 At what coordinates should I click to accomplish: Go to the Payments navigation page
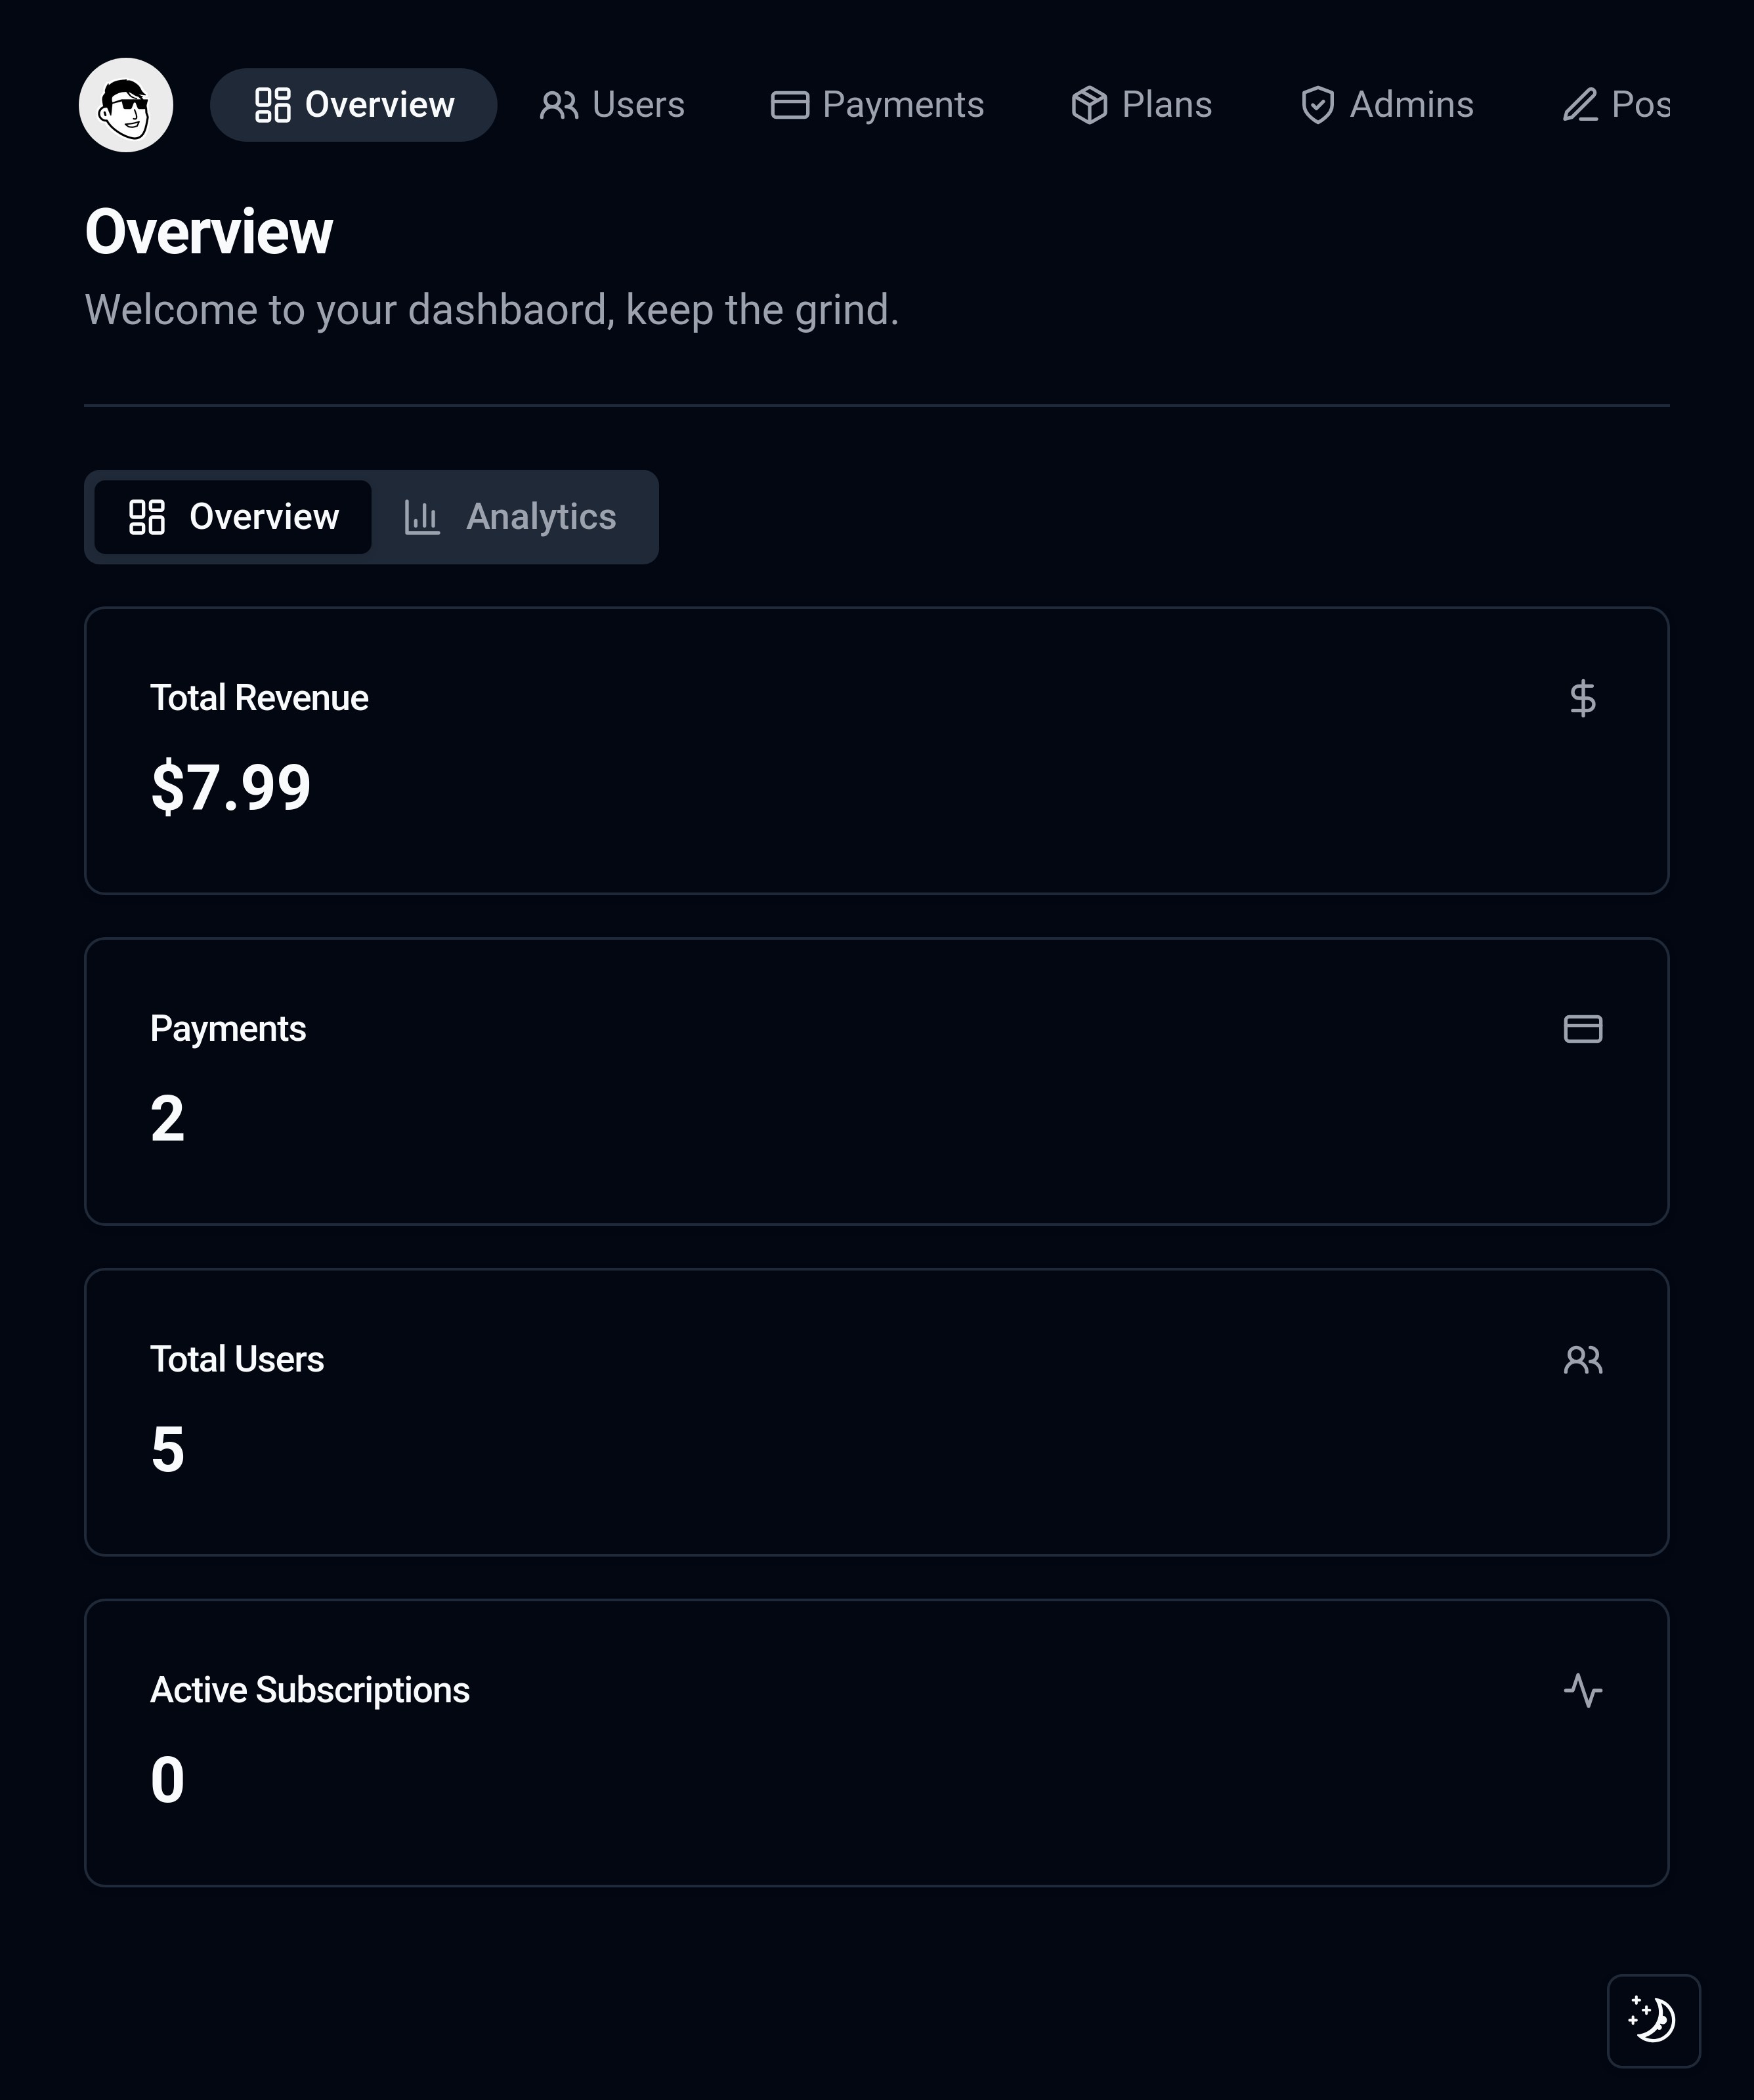pyautogui.click(x=877, y=105)
